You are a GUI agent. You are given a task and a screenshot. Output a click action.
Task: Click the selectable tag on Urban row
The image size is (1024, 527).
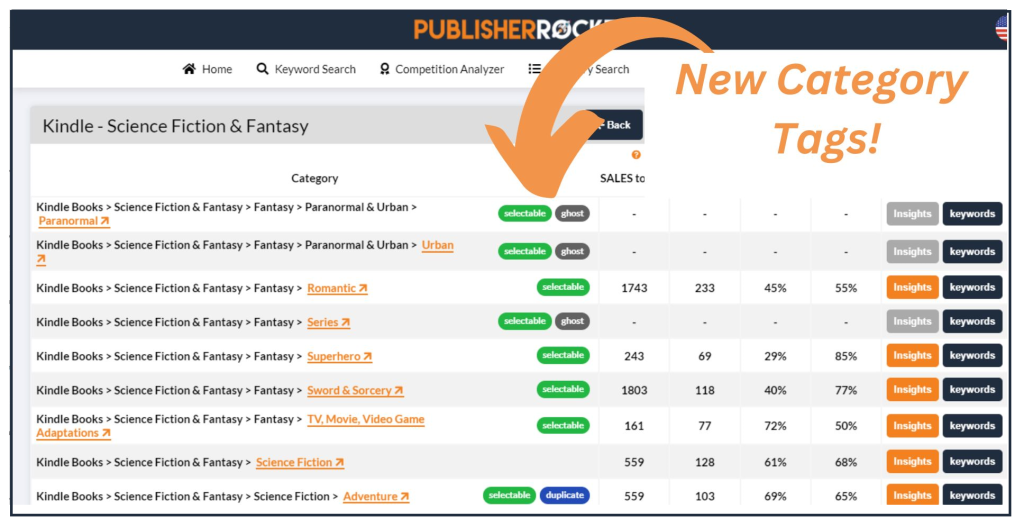[524, 251]
